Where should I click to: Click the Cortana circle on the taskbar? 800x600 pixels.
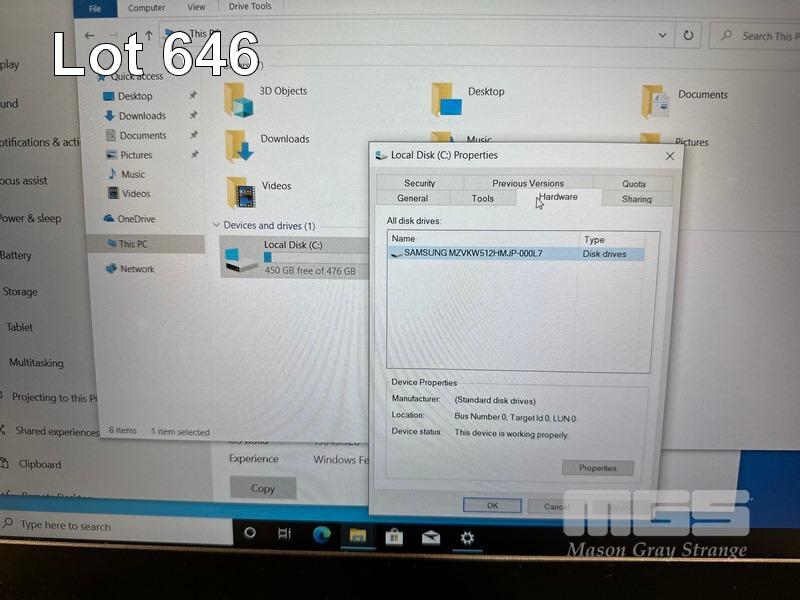tap(250, 533)
